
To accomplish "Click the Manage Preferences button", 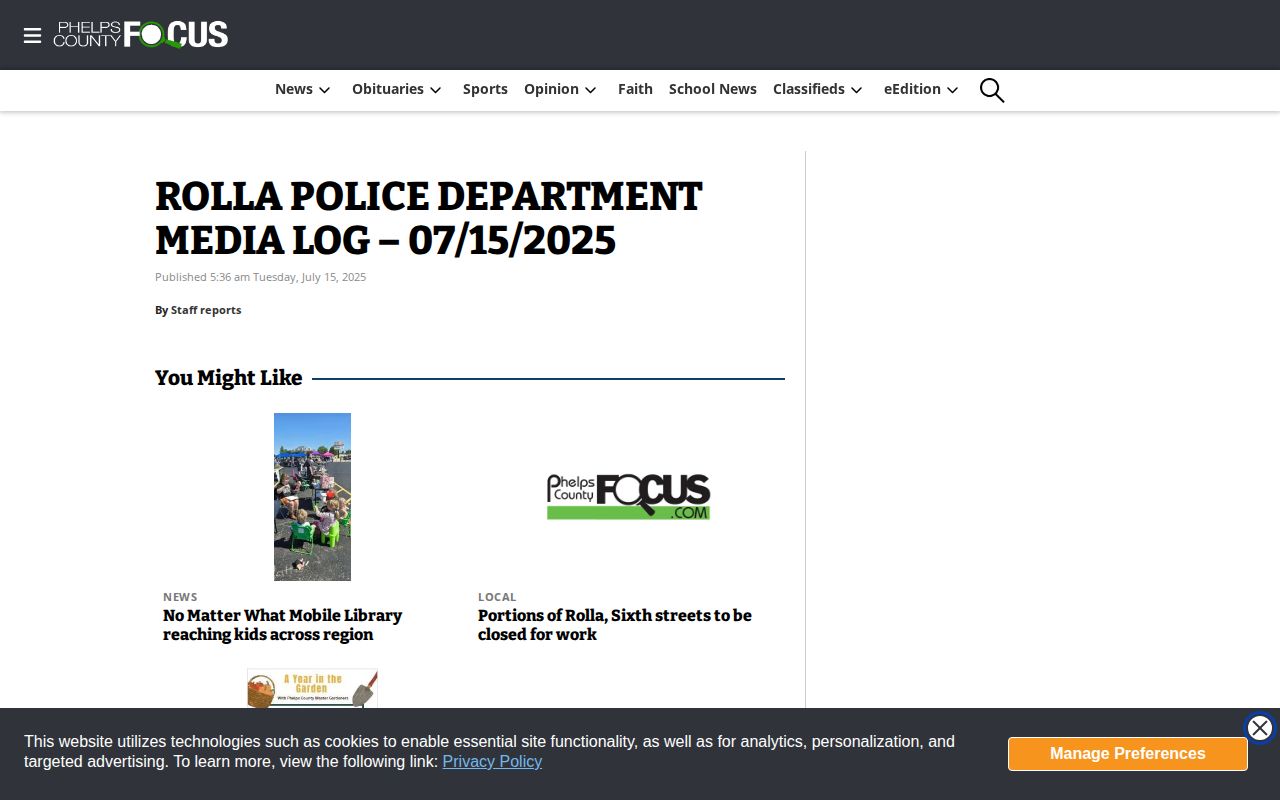I will 1128,754.
